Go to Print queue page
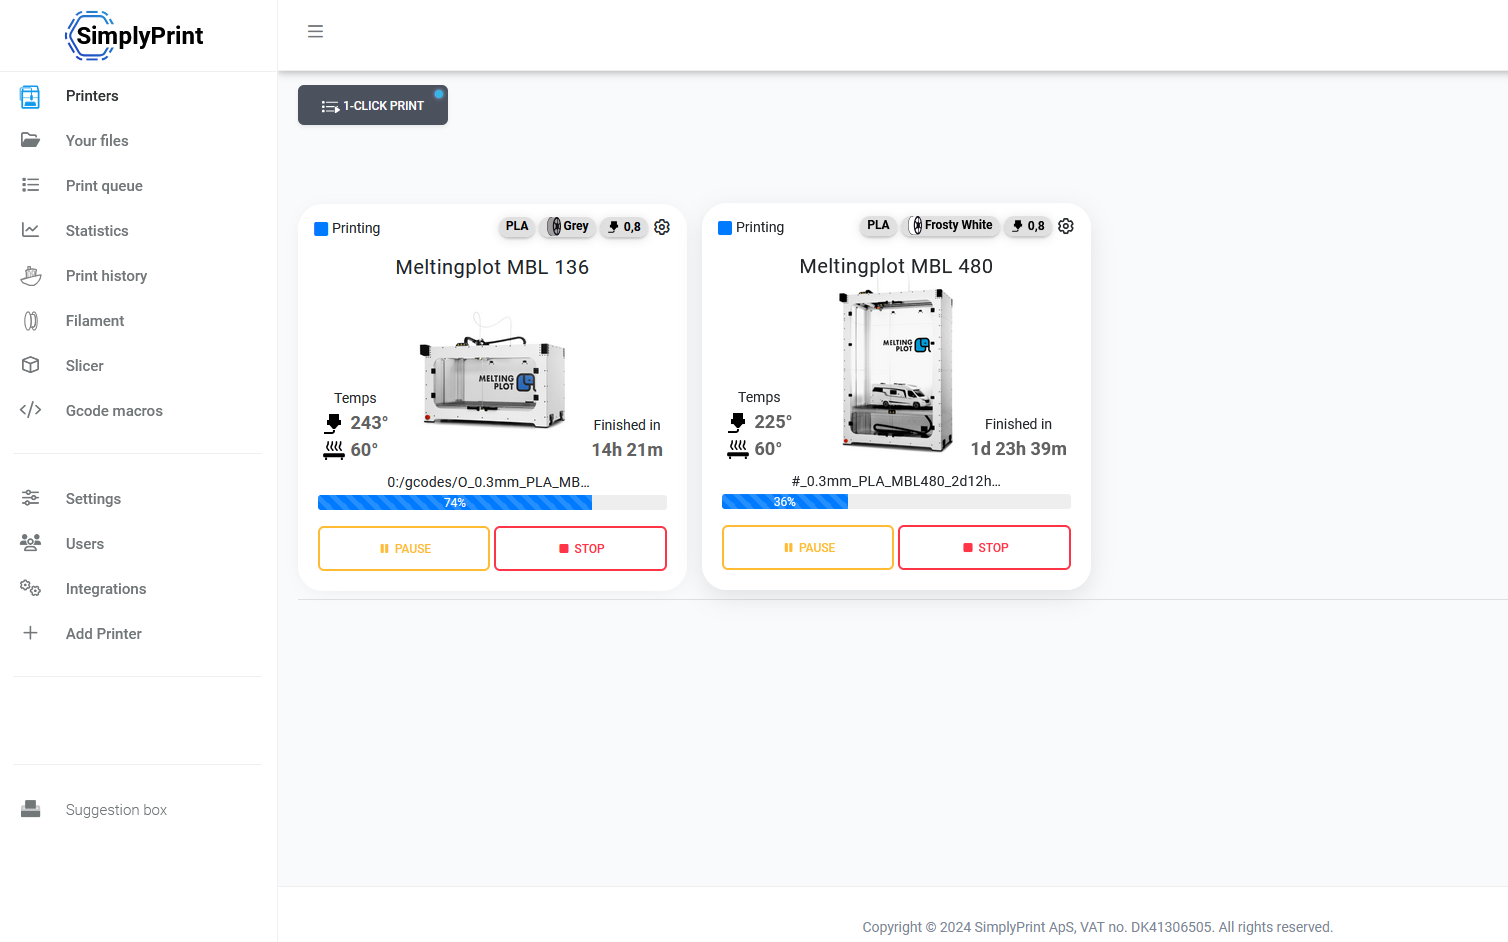The height and width of the screenshot is (942, 1508). click(104, 186)
